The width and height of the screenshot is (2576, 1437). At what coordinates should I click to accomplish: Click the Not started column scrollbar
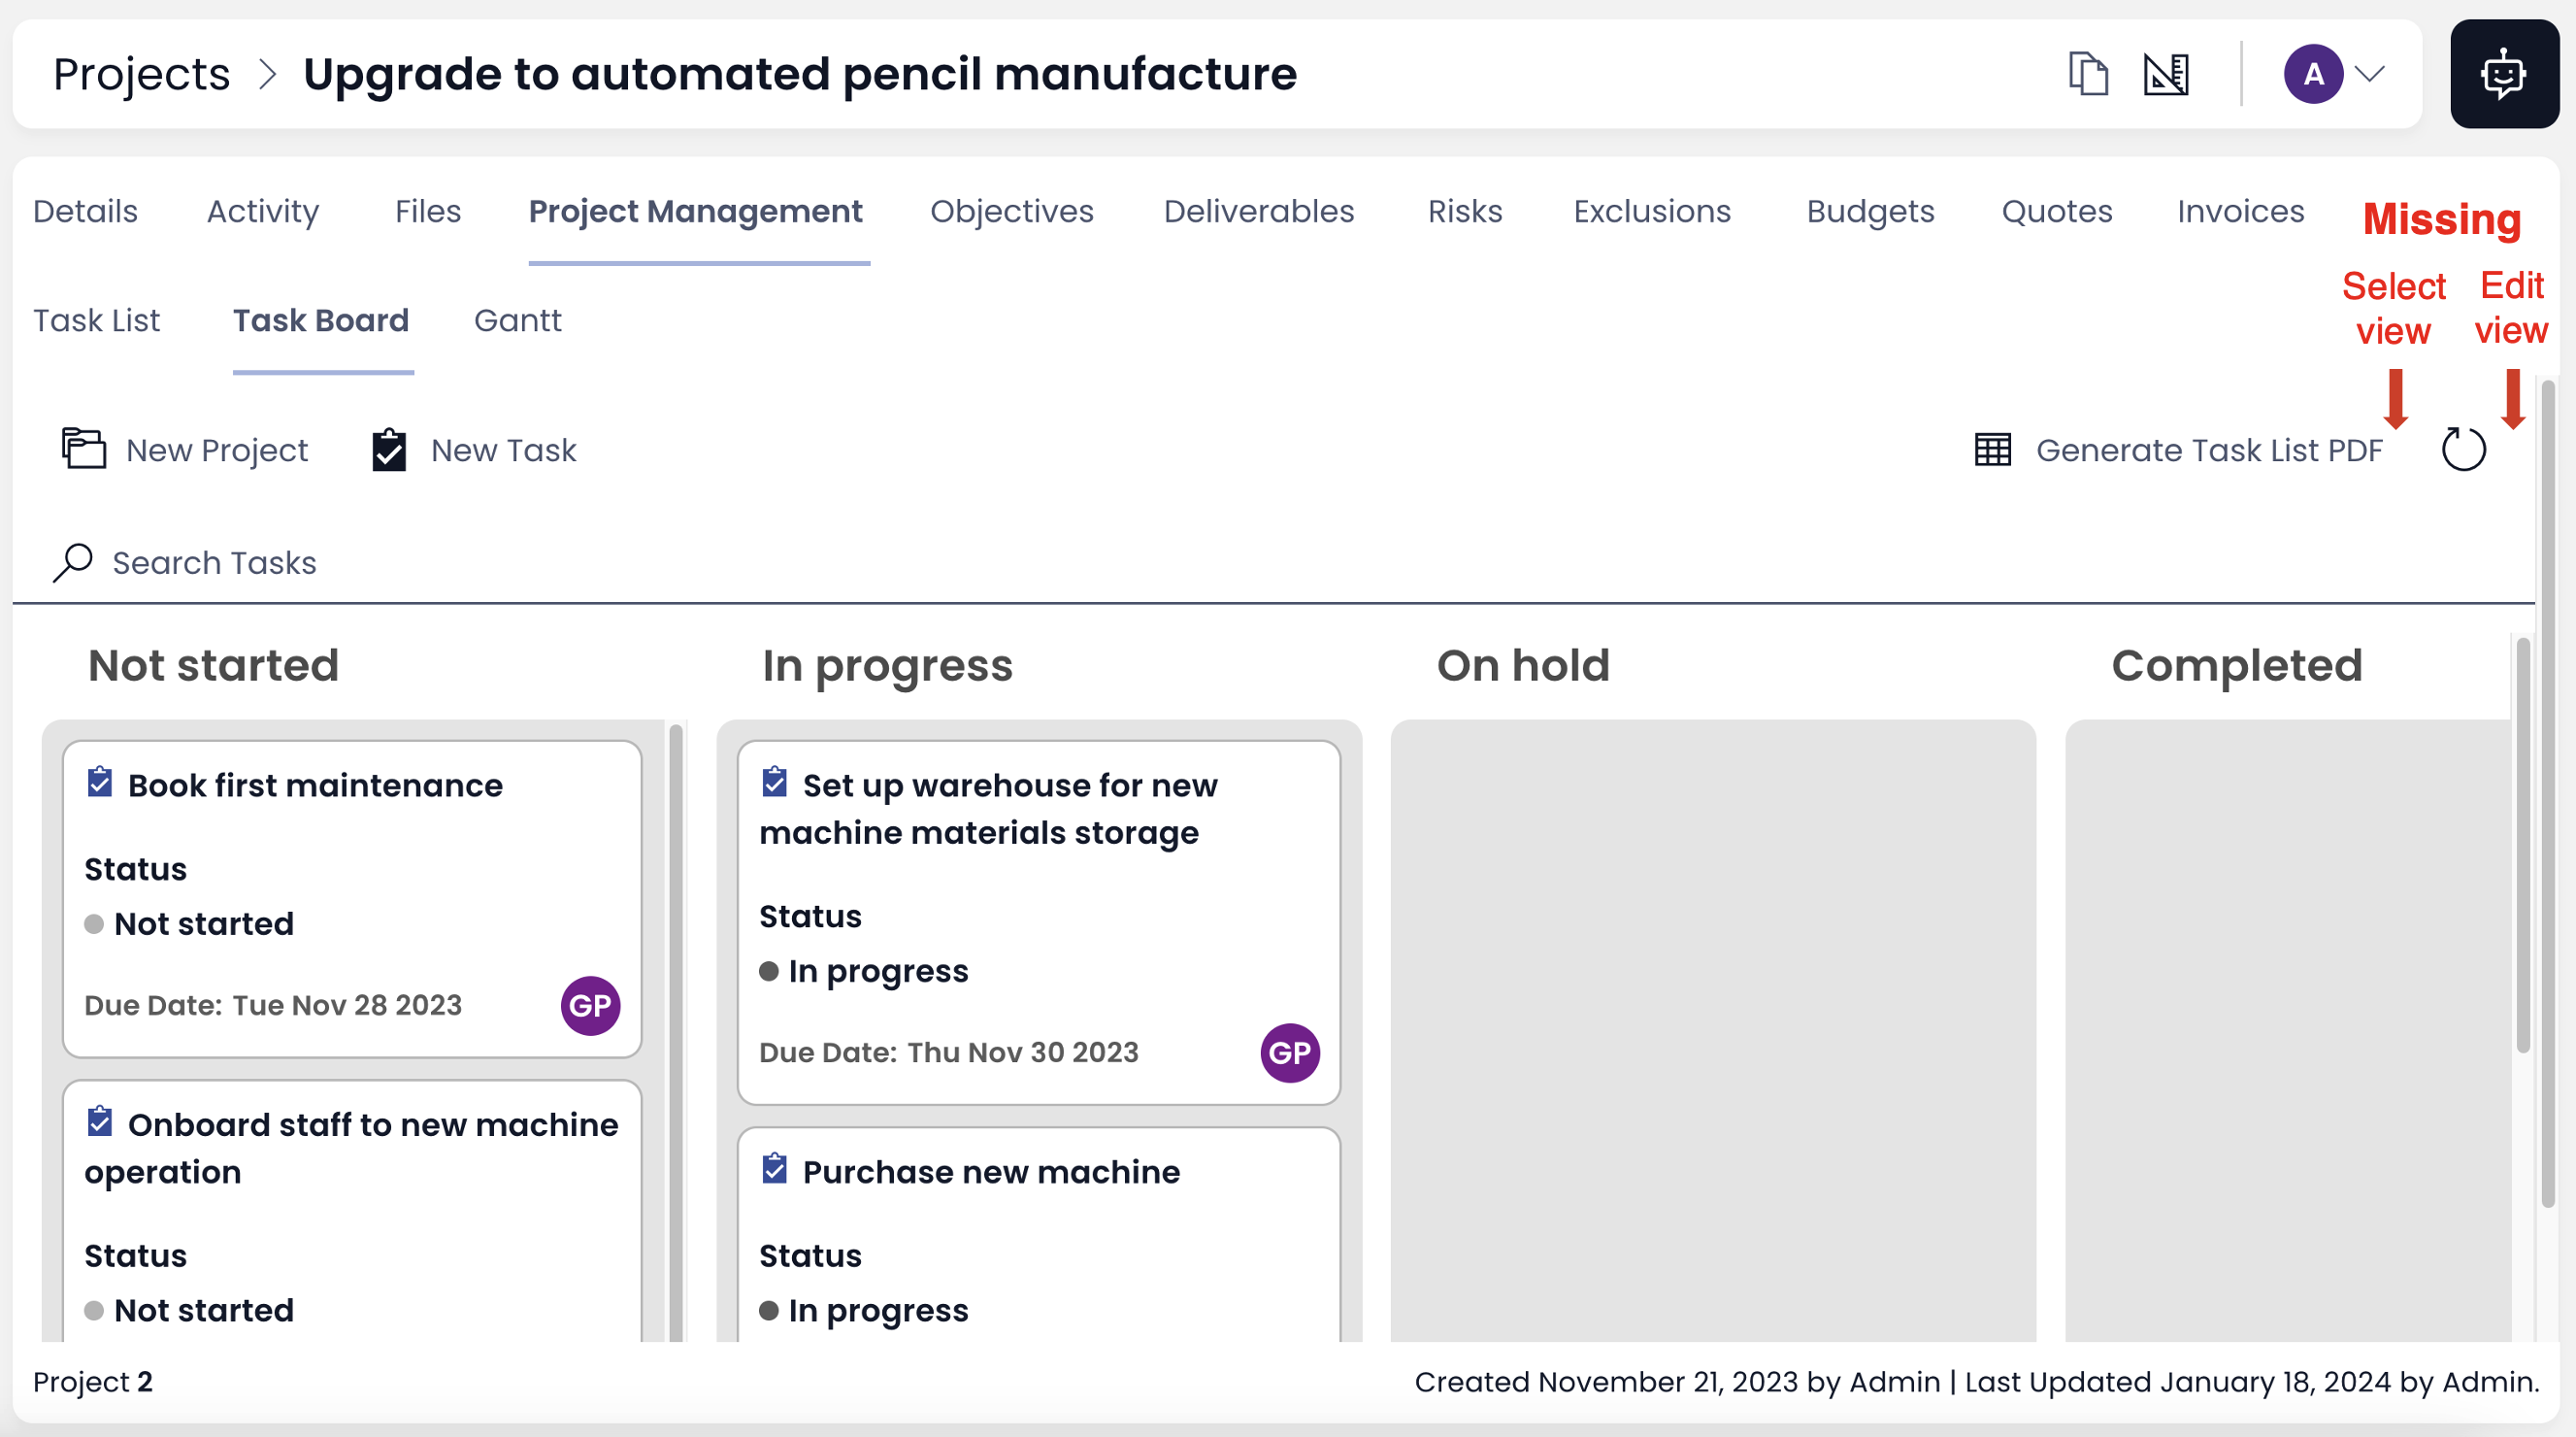(677, 1031)
